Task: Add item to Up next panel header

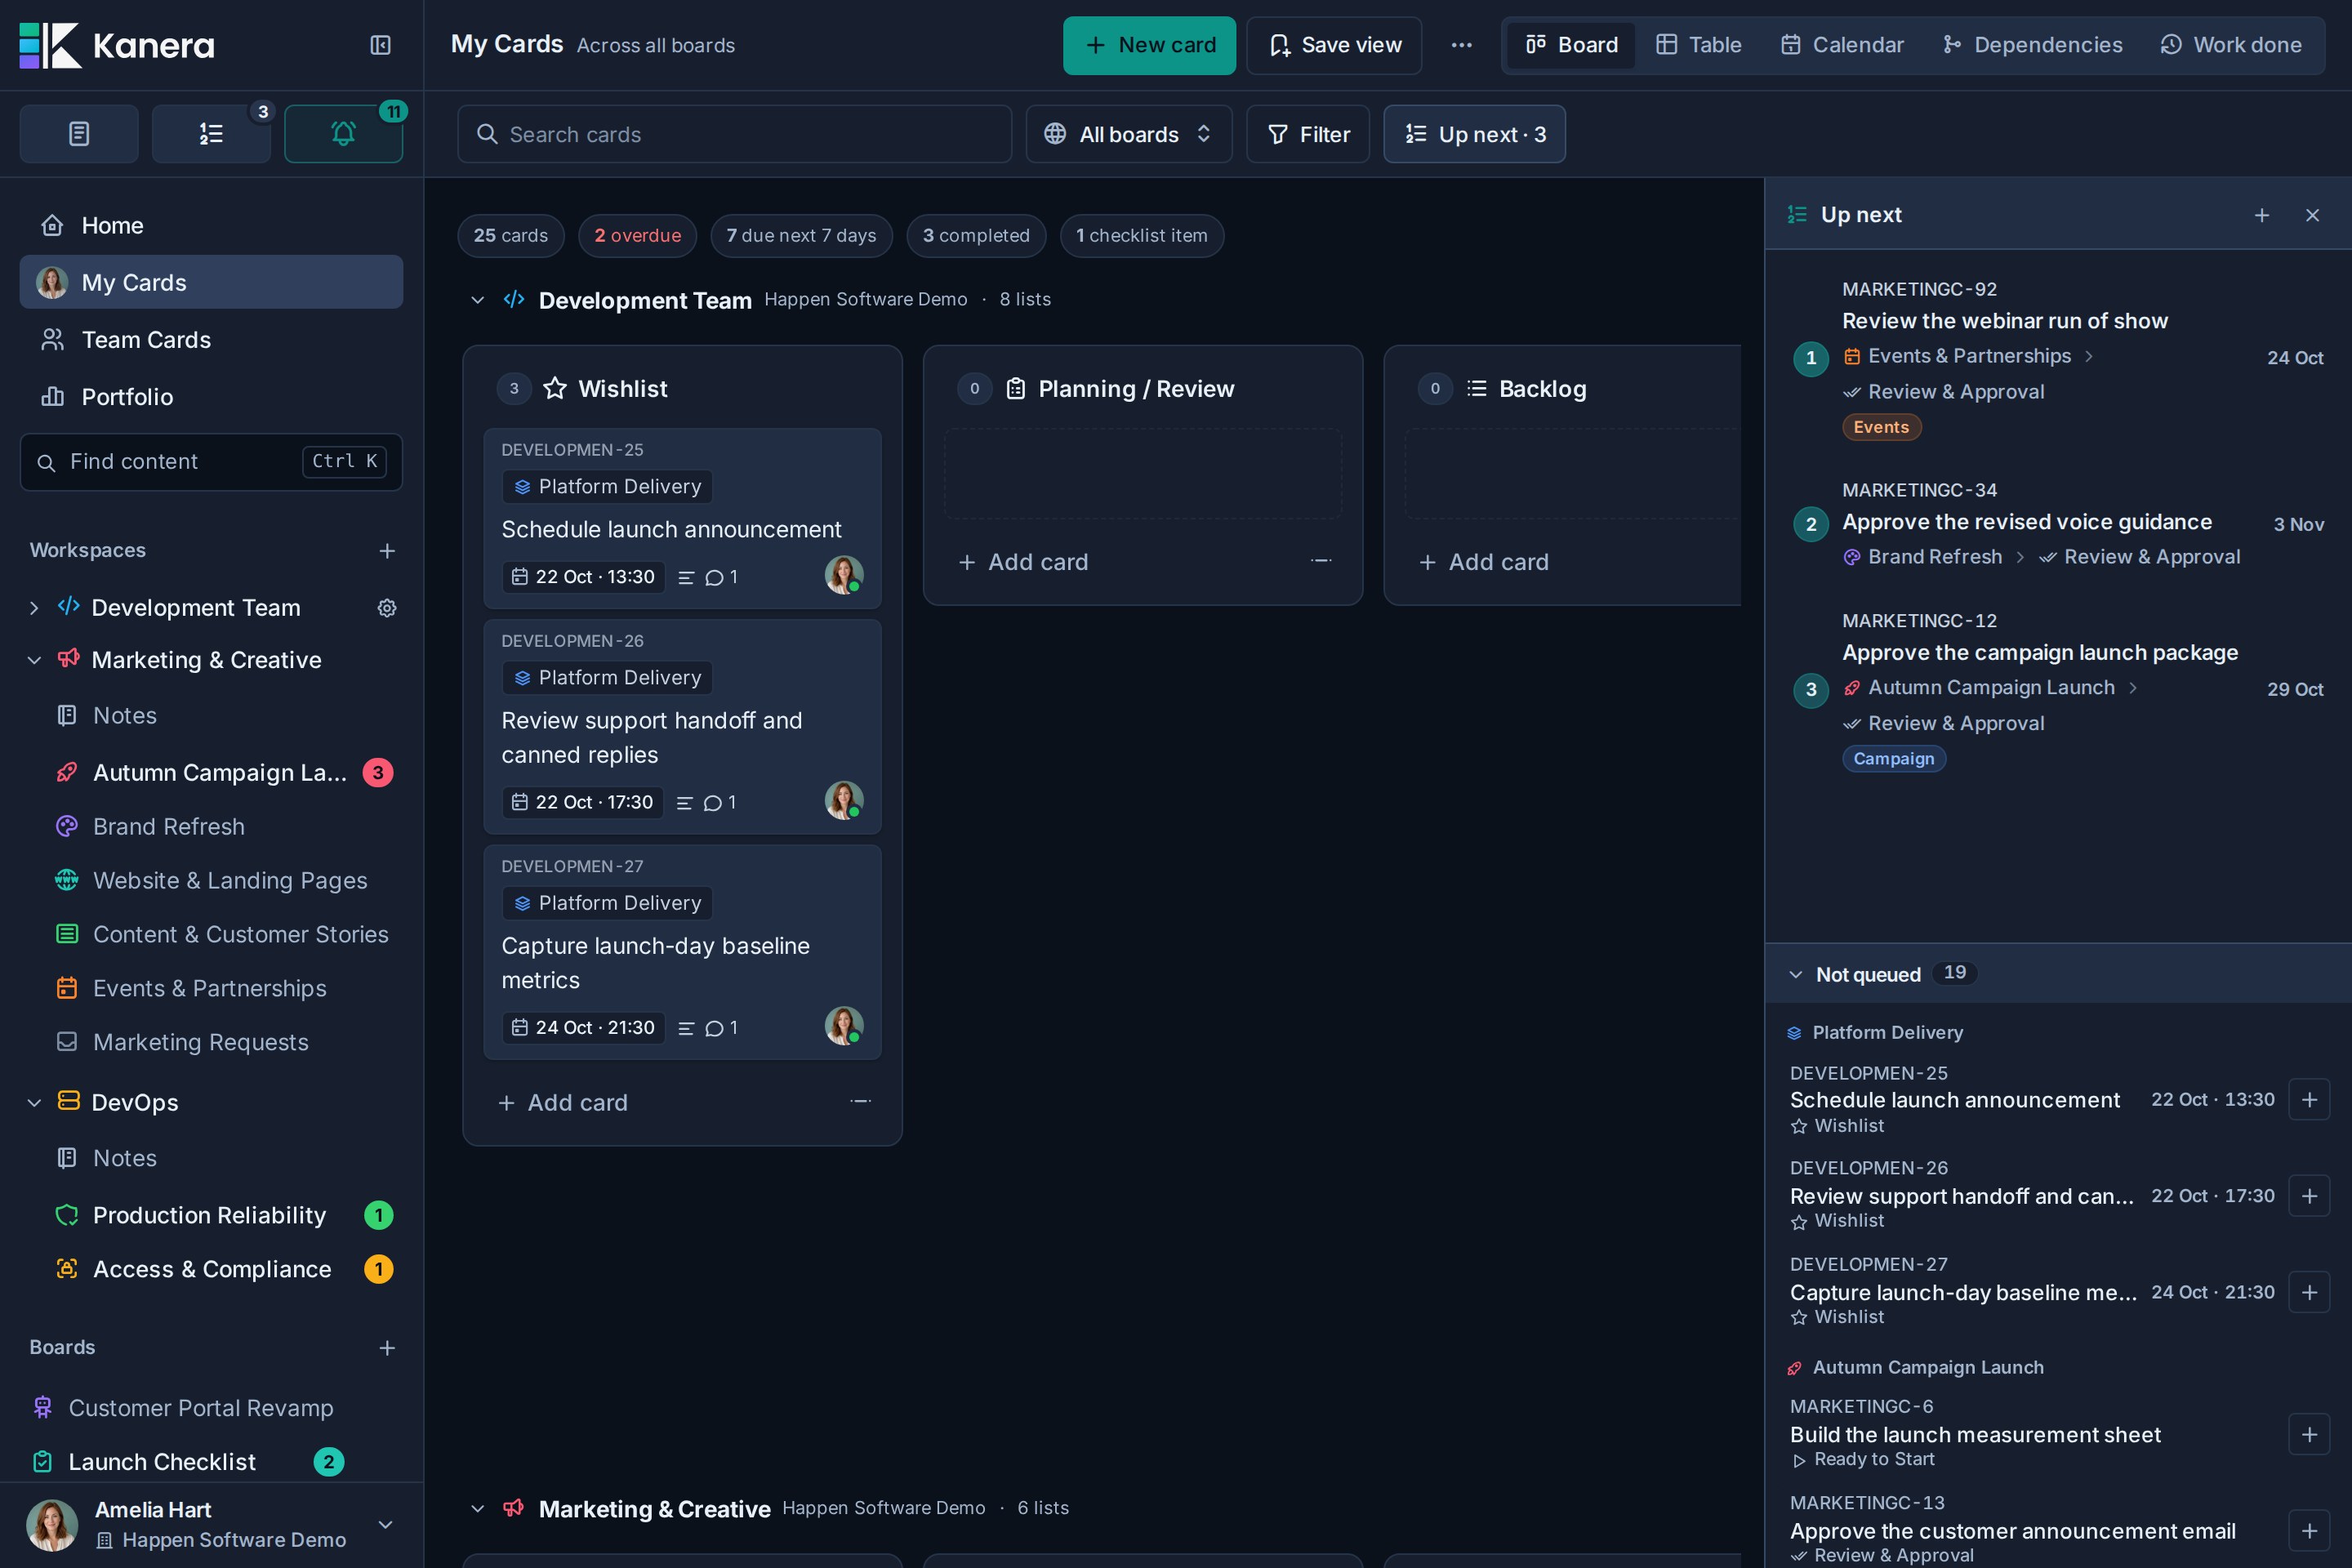Action: pos(2262,215)
